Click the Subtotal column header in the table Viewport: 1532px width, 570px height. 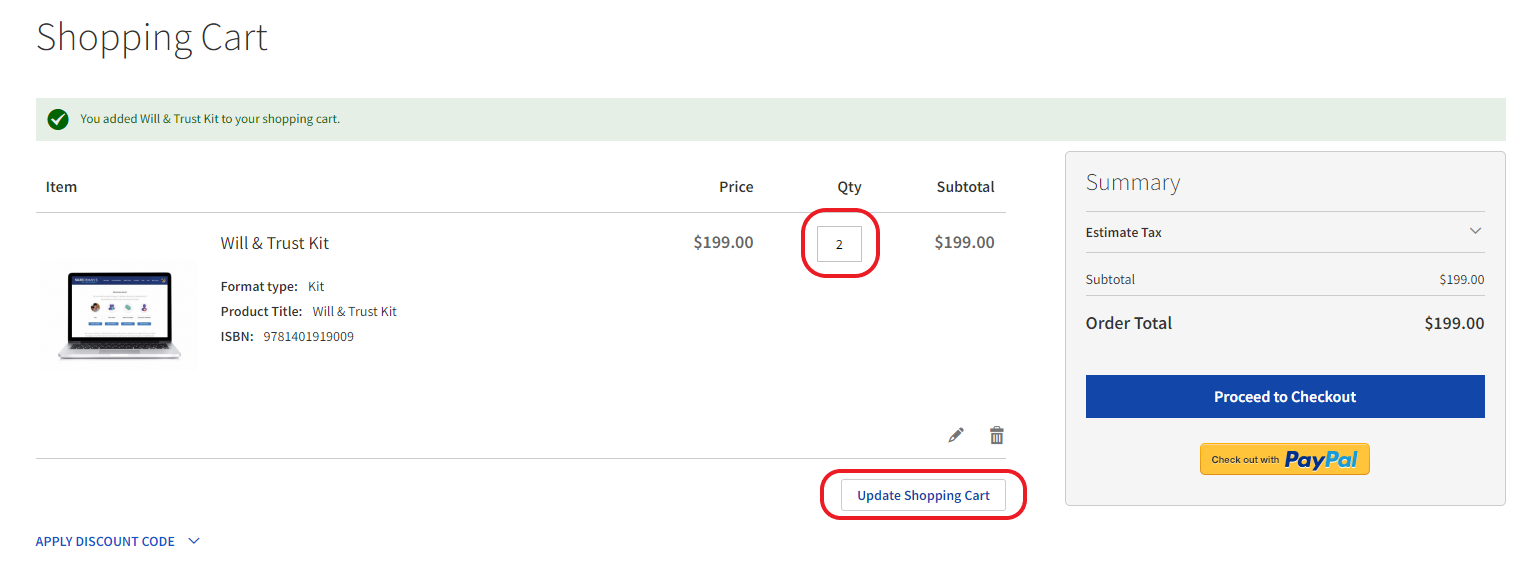965,187
